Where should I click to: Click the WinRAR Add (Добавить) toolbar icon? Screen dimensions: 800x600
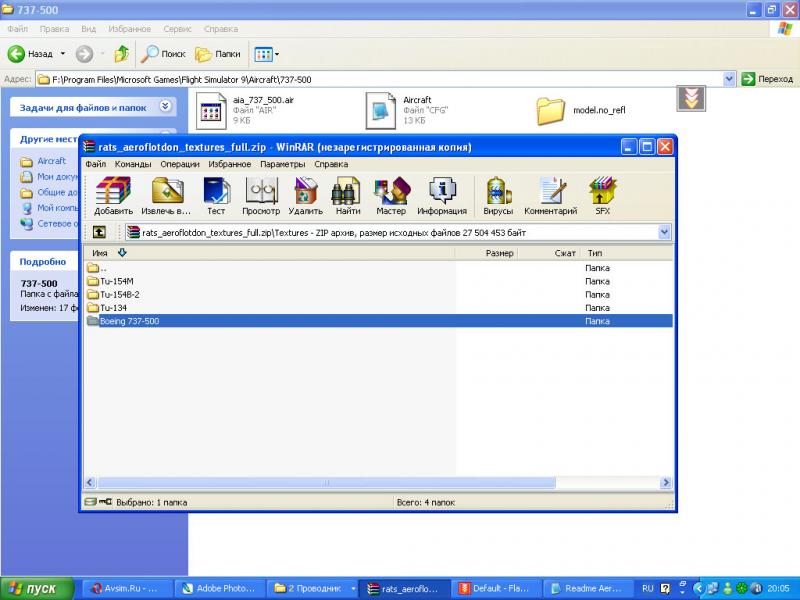click(x=113, y=195)
